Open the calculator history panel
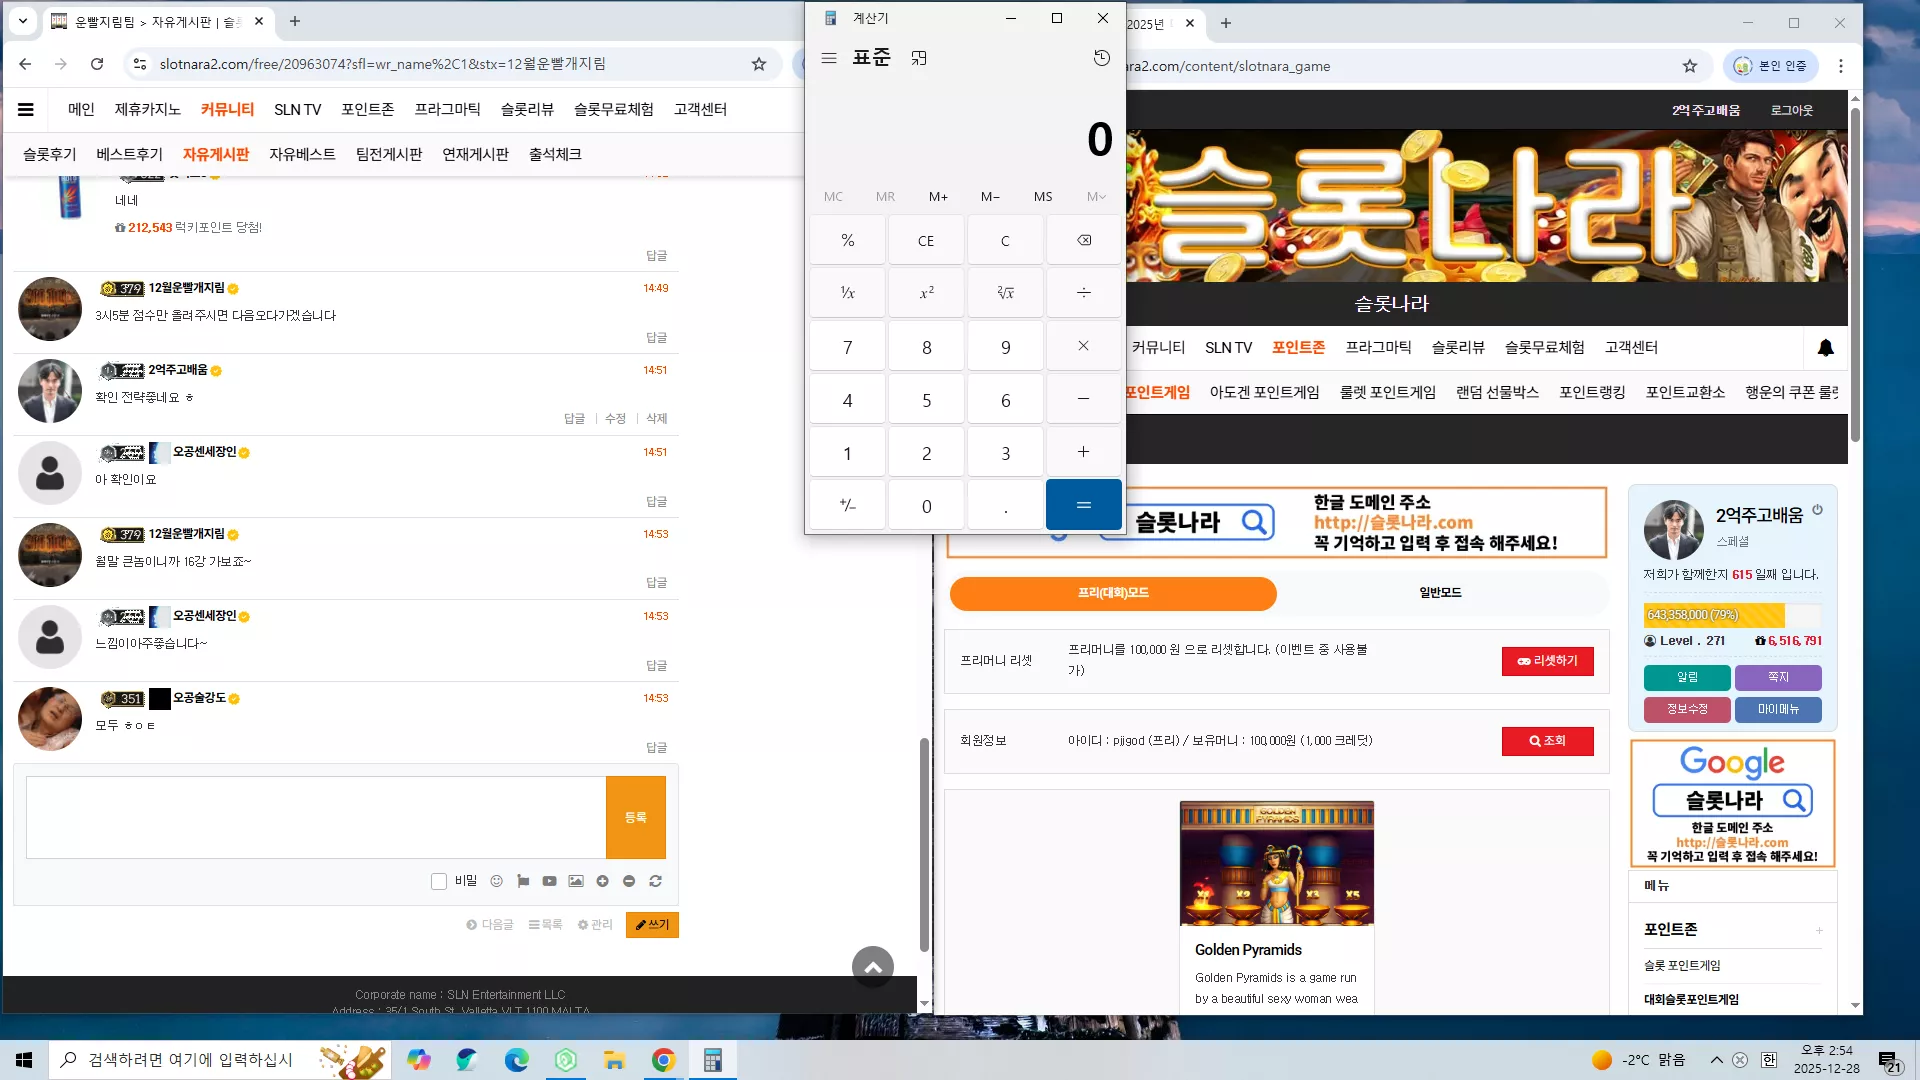This screenshot has height=1080, width=1920. pyautogui.click(x=1102, y=58)
